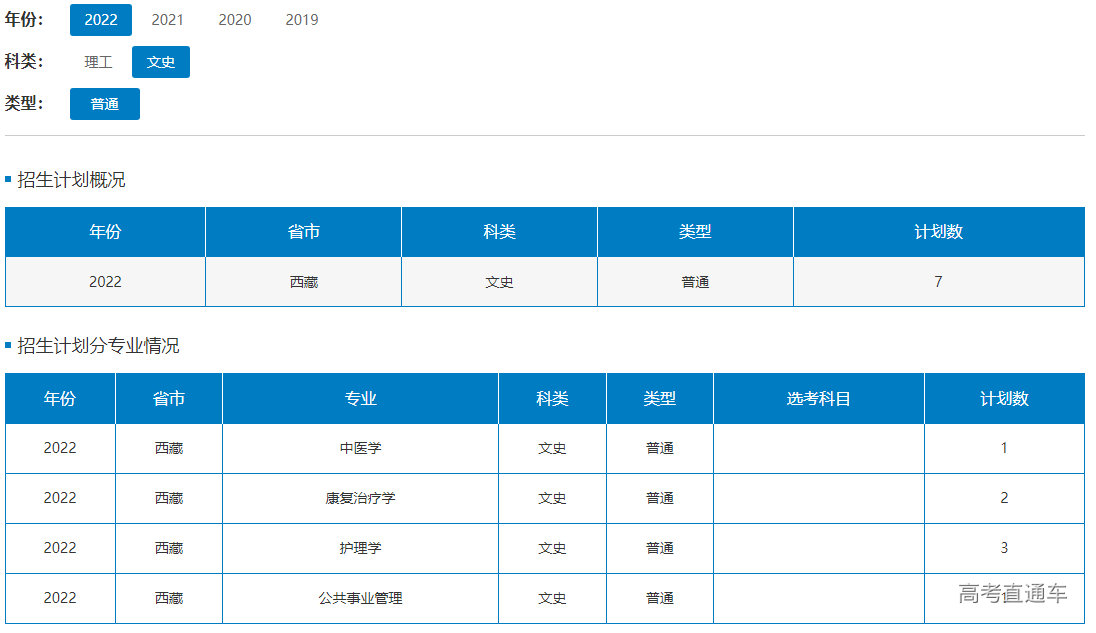Choose year 2019 filter
Image resolution: width=1096 pixels, height=633 pixels.
(x=301, y=20)
